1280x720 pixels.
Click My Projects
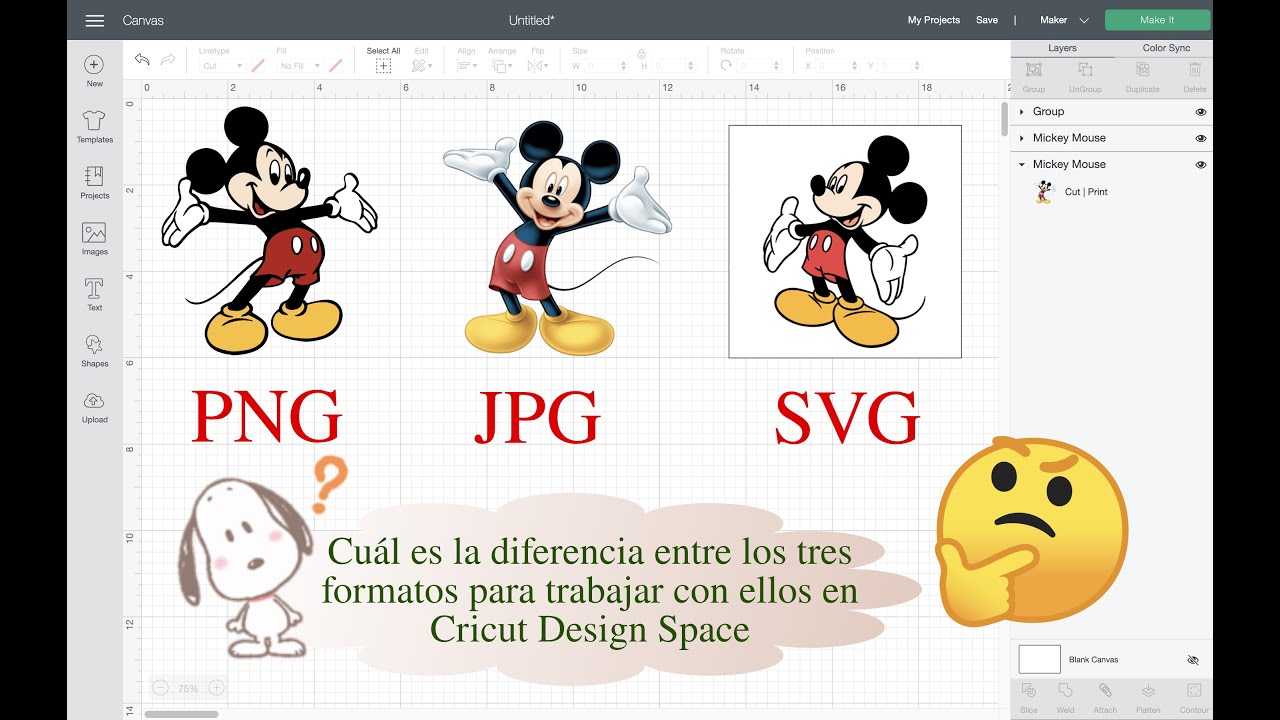[934, 20]
